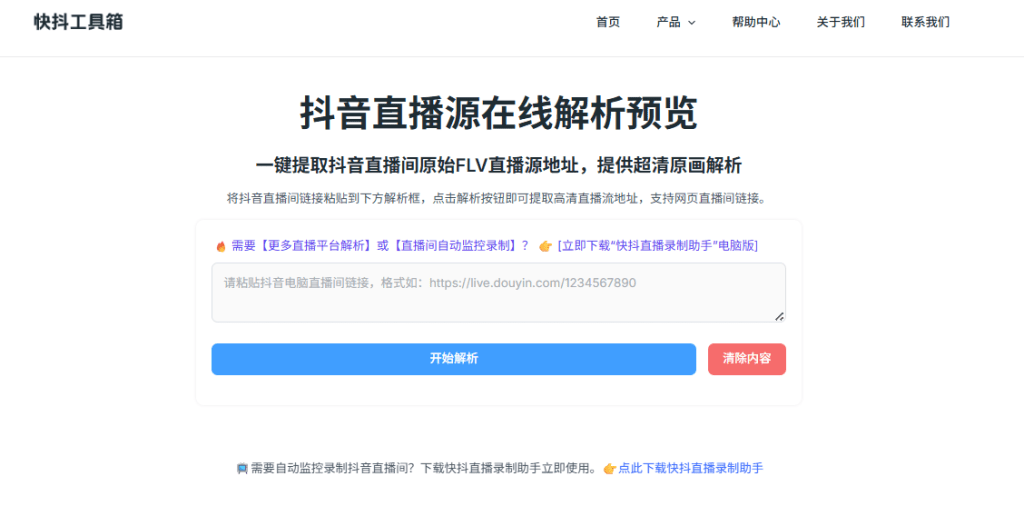Open 点此下载快抖直播录制助手 link

[691, 468]
